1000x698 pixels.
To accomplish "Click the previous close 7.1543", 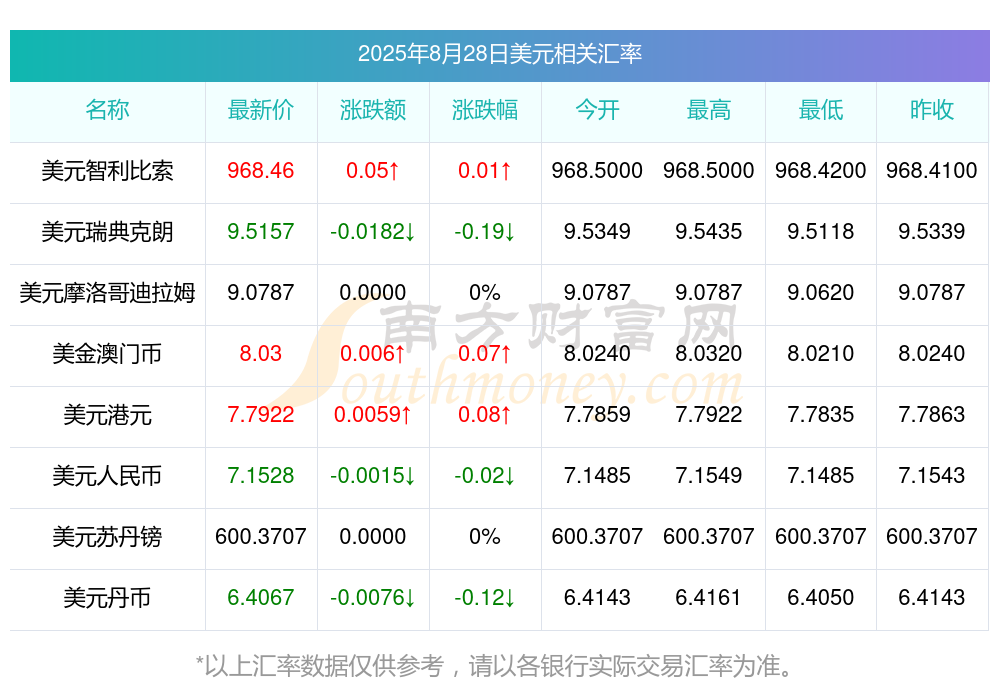I will [x=932, y=476].
